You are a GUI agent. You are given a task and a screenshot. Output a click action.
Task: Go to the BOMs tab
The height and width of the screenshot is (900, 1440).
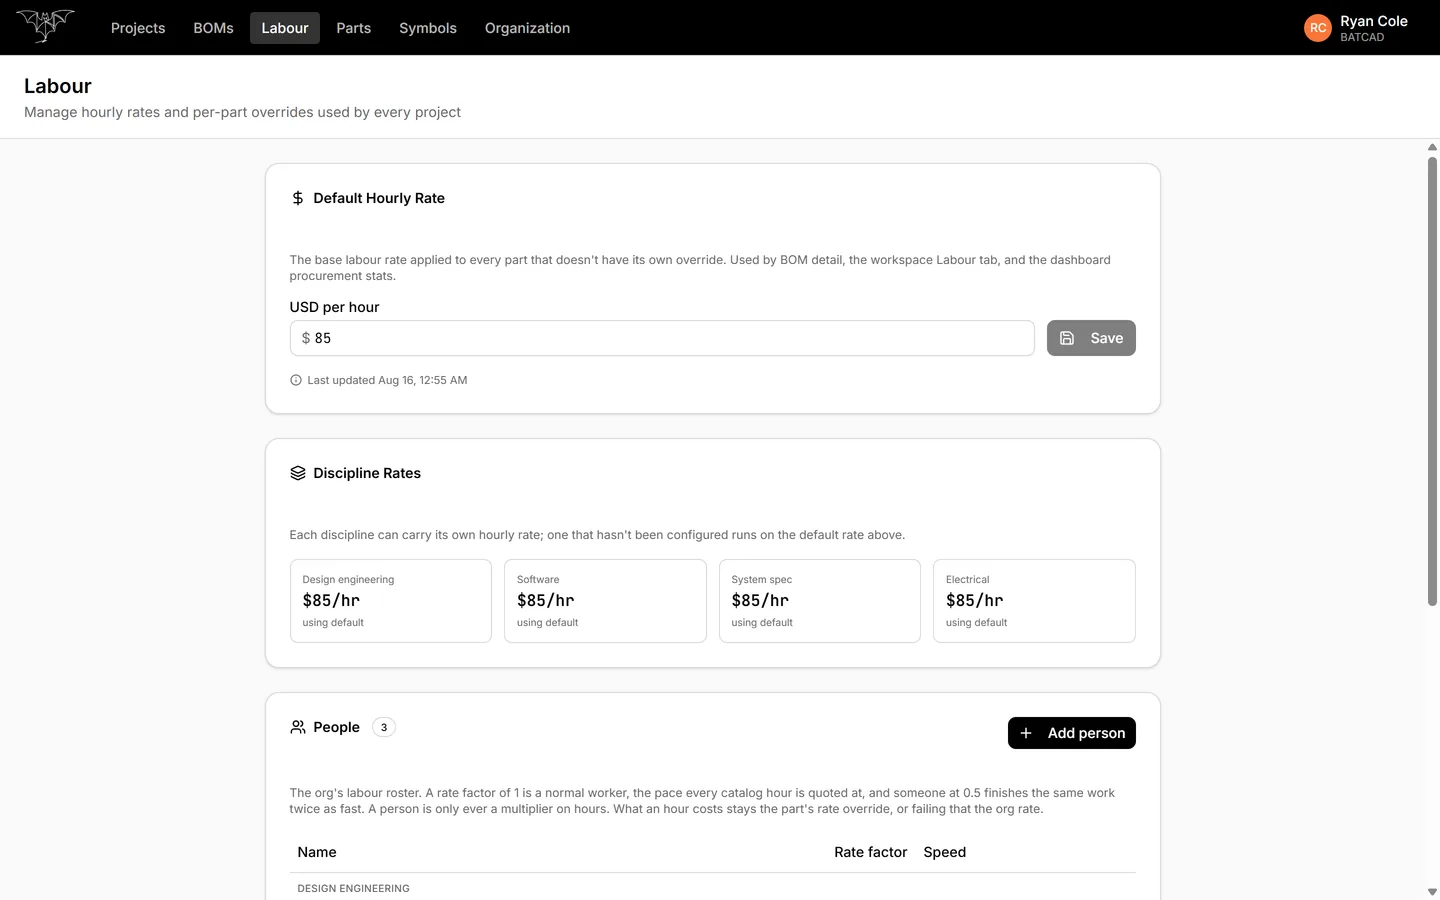pyautogui.click(x=213, y=28)
